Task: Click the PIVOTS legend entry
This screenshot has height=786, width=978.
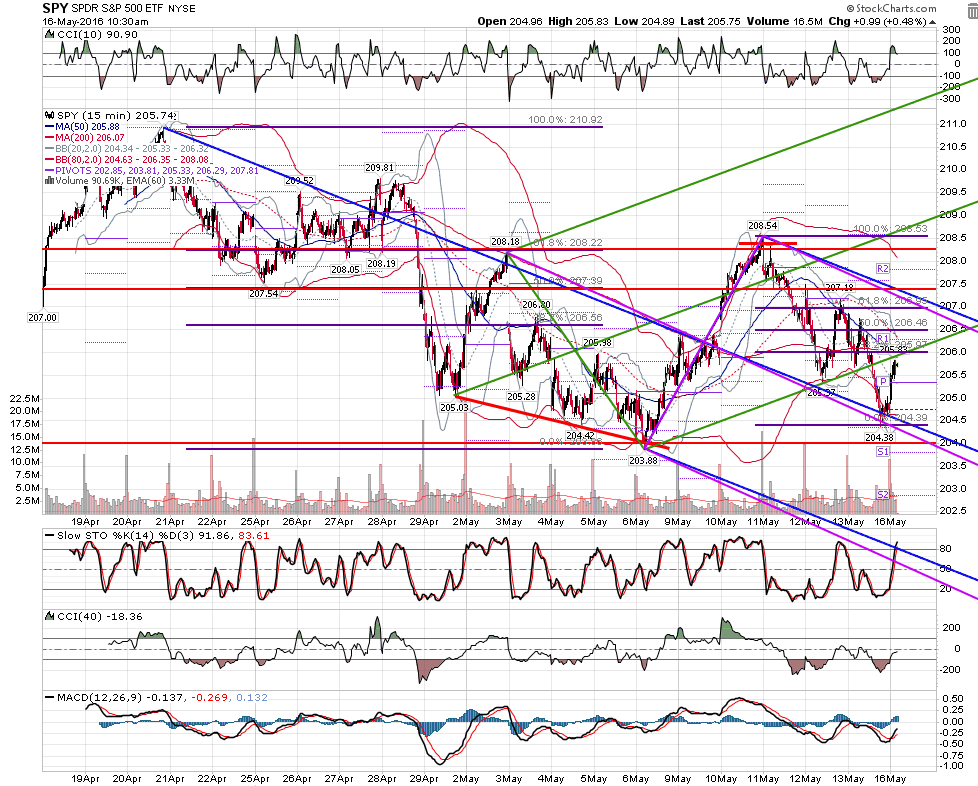Action: pos(152,170)
